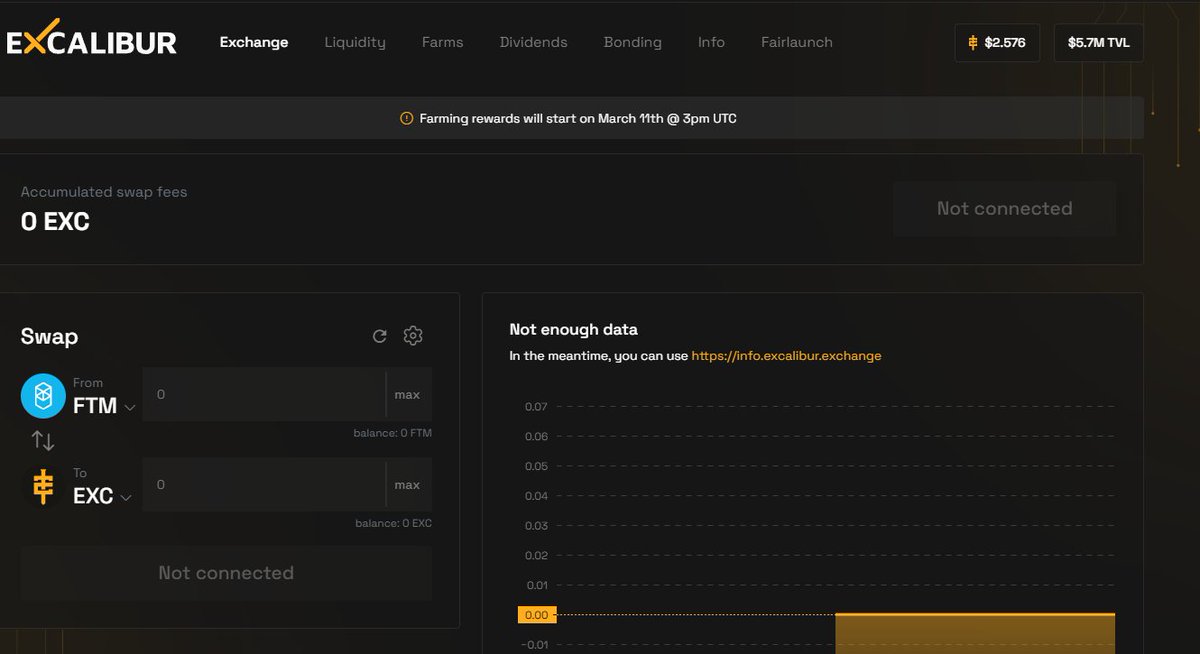Click the $5.7M TVL button
Image resolution: width=1200 pixels, height=654 pixels.
(x=1099, y=43)
